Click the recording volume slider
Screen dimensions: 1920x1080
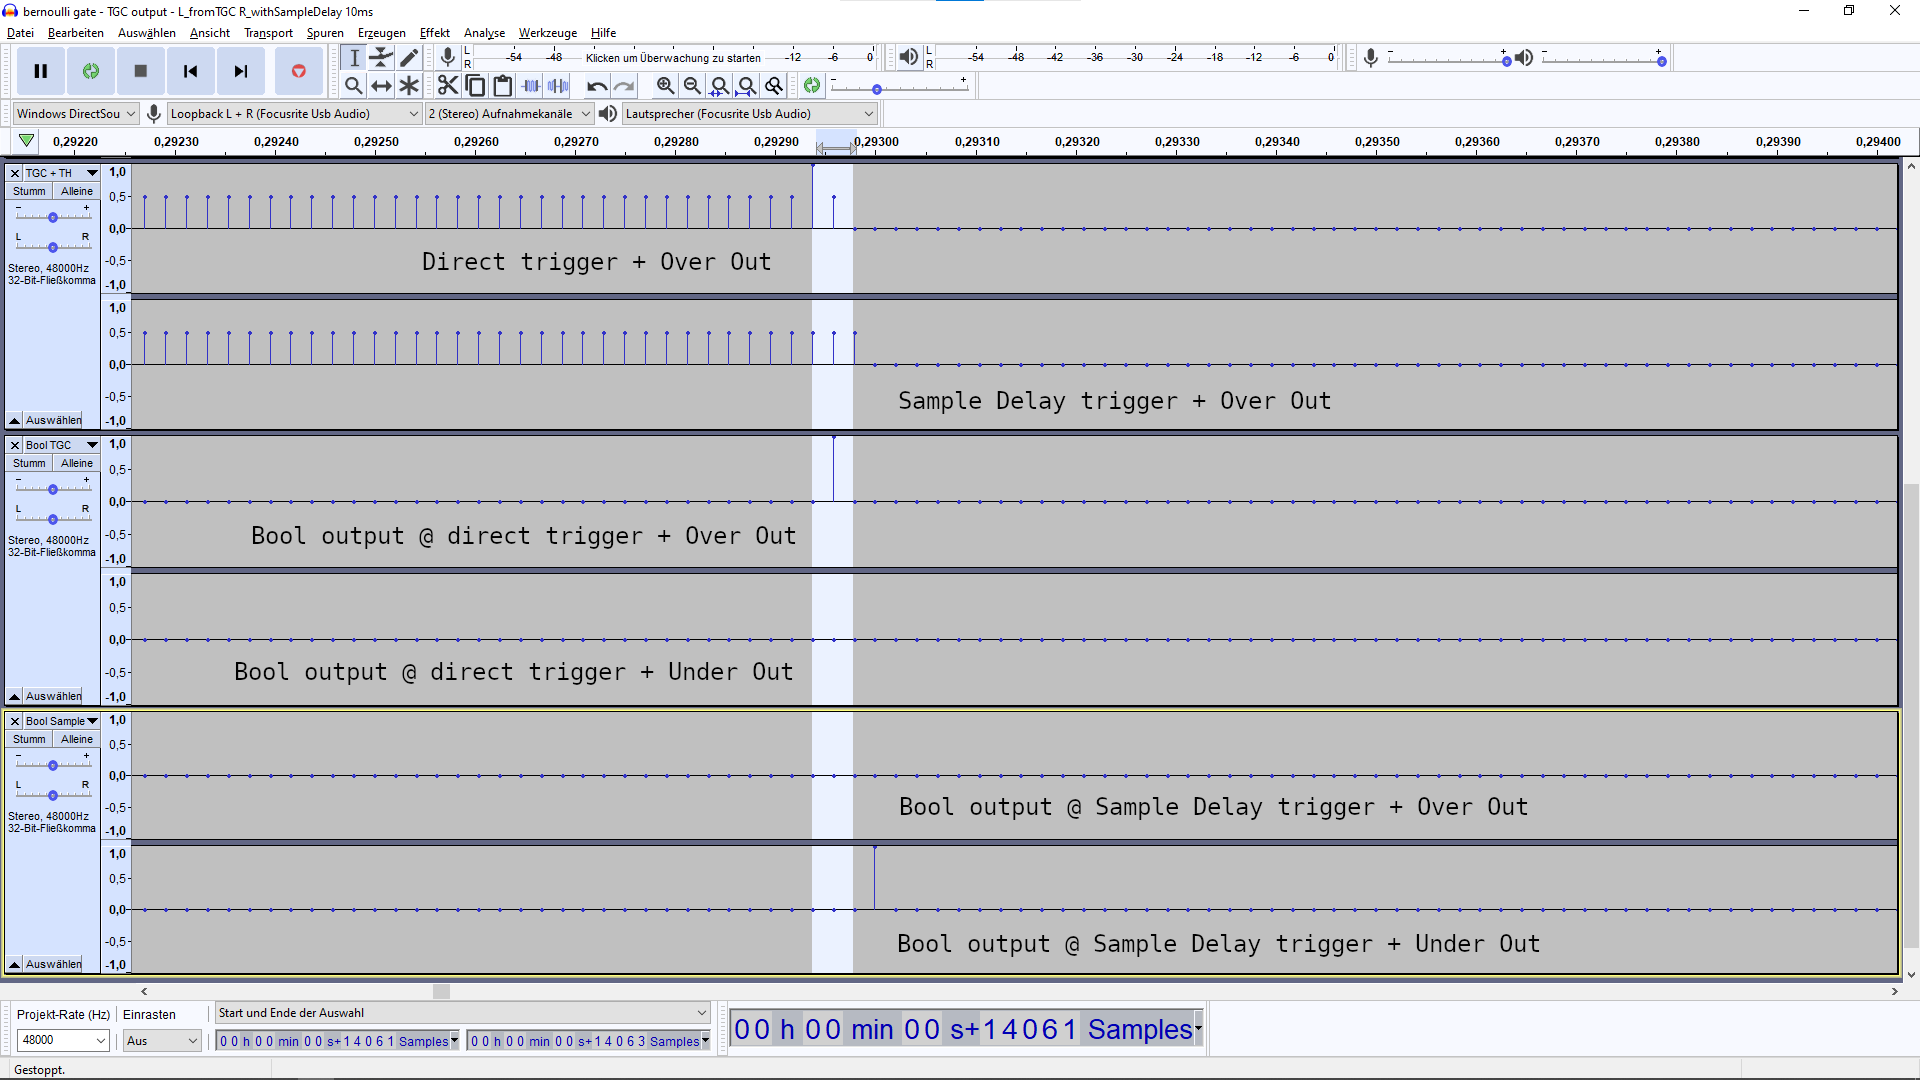1449,59
